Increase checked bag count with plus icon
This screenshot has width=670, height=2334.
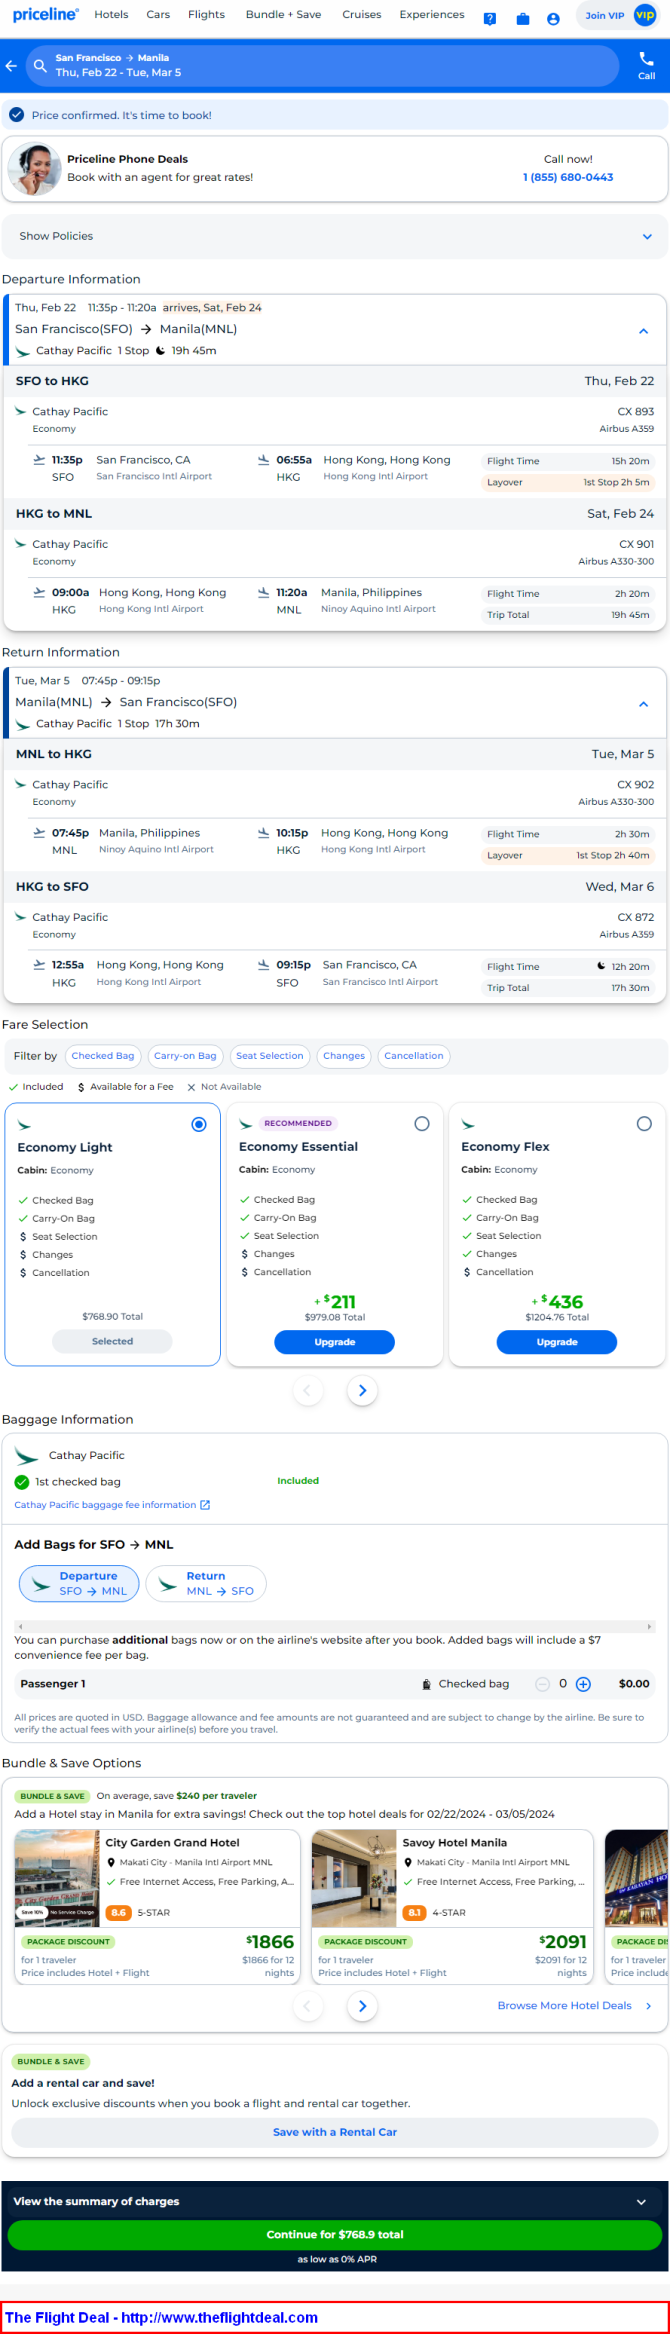click(584, 1684)
